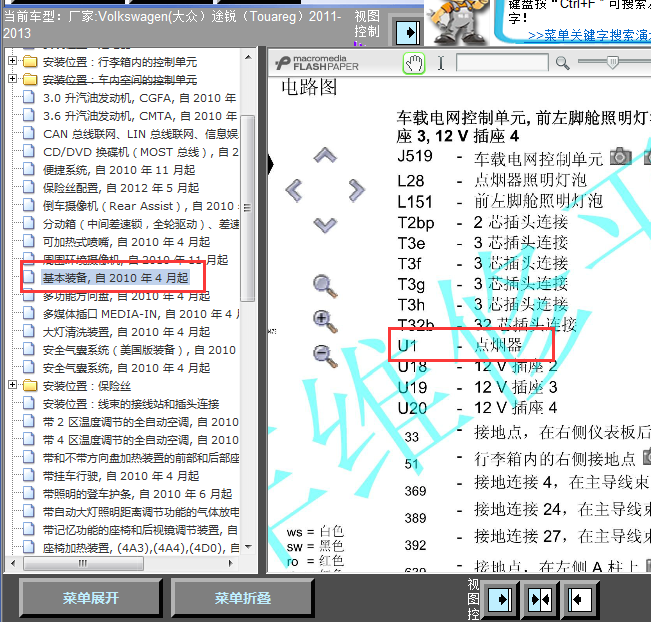
Task: Click bottom view control split-center button
Action: [540, 599]
